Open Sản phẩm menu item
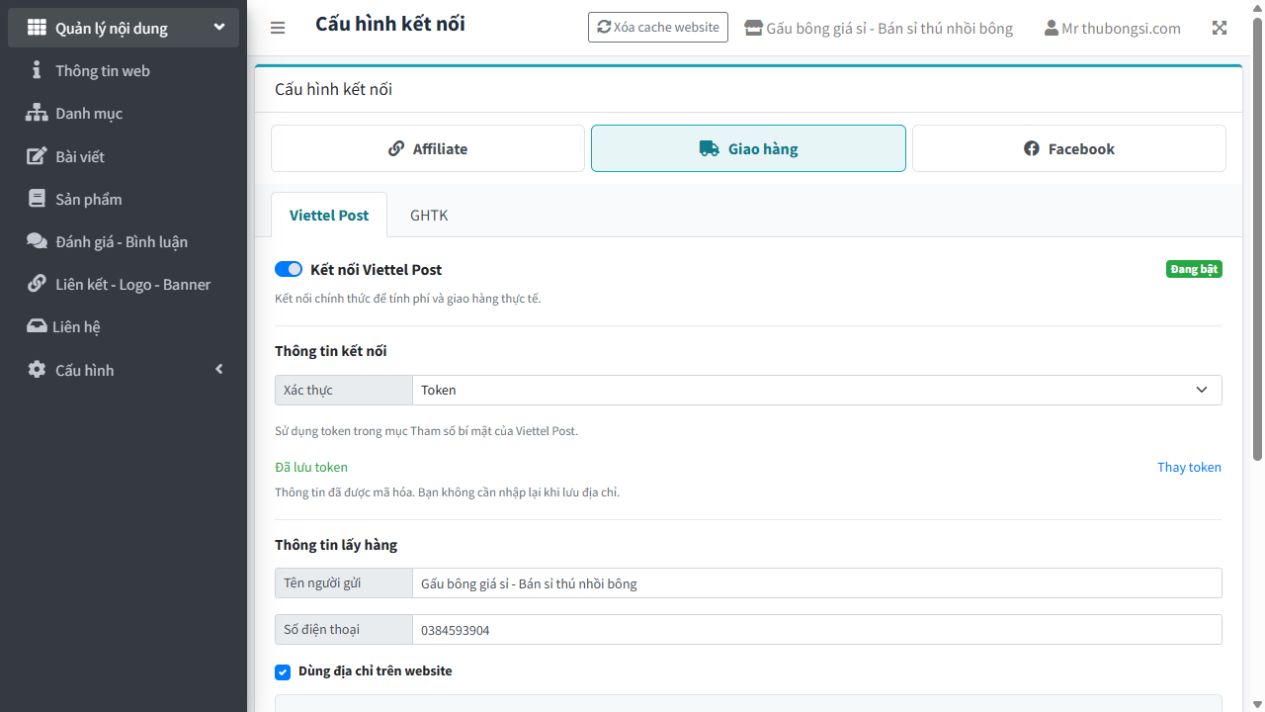This screenshot has height=712, width=1265. click(x=123, y=199)
